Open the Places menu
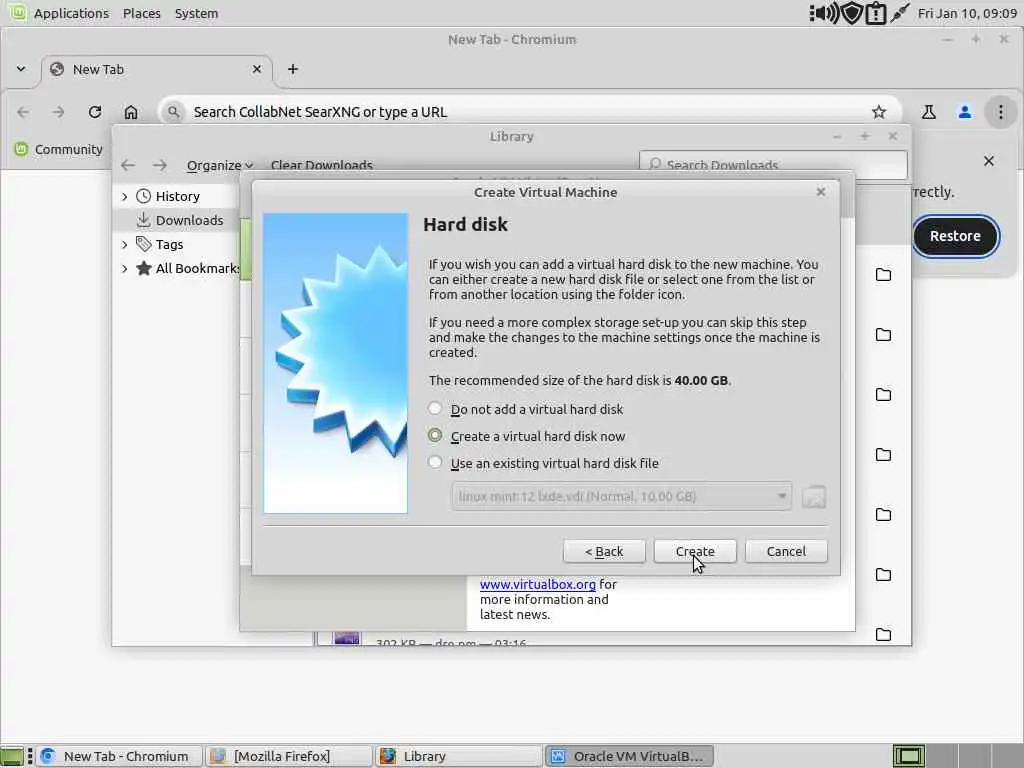1024x768 pixels. click(x=142, y=13)
